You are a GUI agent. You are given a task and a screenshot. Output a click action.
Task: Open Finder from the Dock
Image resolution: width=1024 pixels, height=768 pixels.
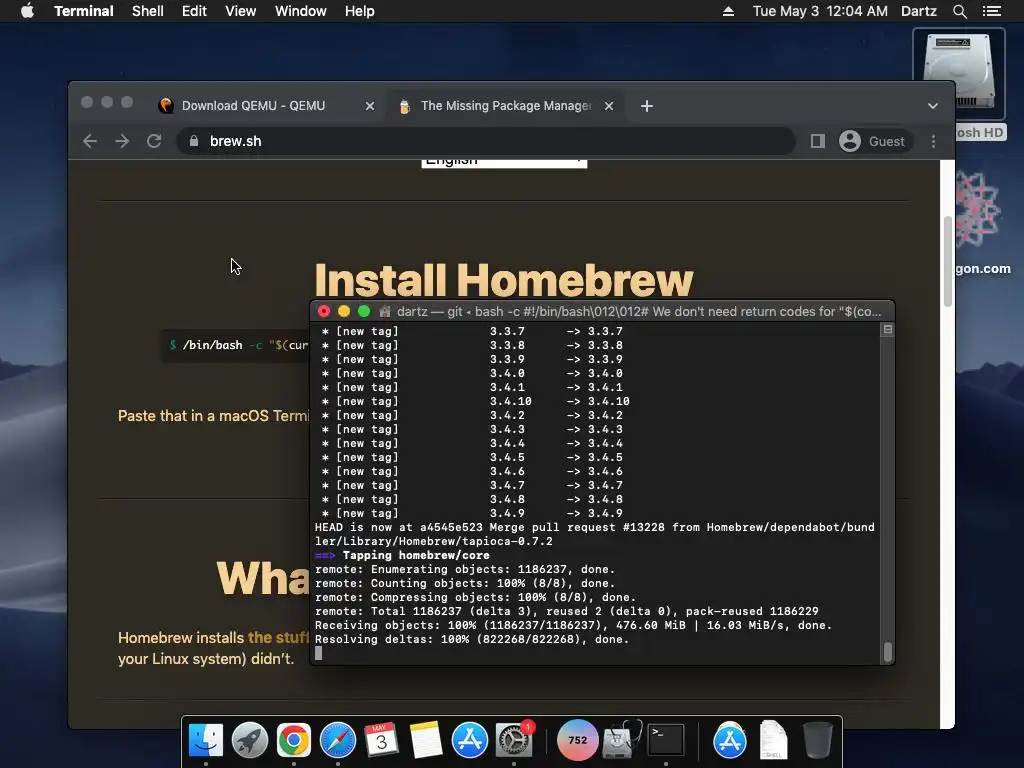point(206,740)
